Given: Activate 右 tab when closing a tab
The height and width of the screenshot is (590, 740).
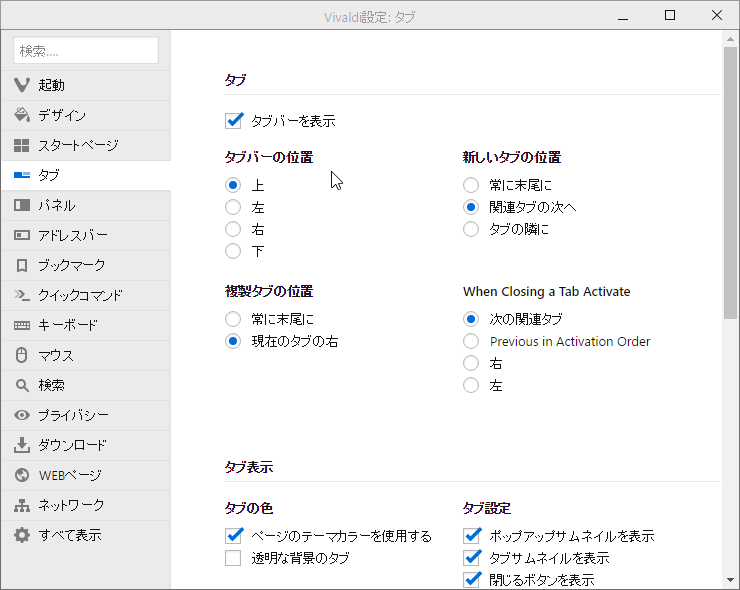Looking at the screenshot, I should (x=471, y=363).
